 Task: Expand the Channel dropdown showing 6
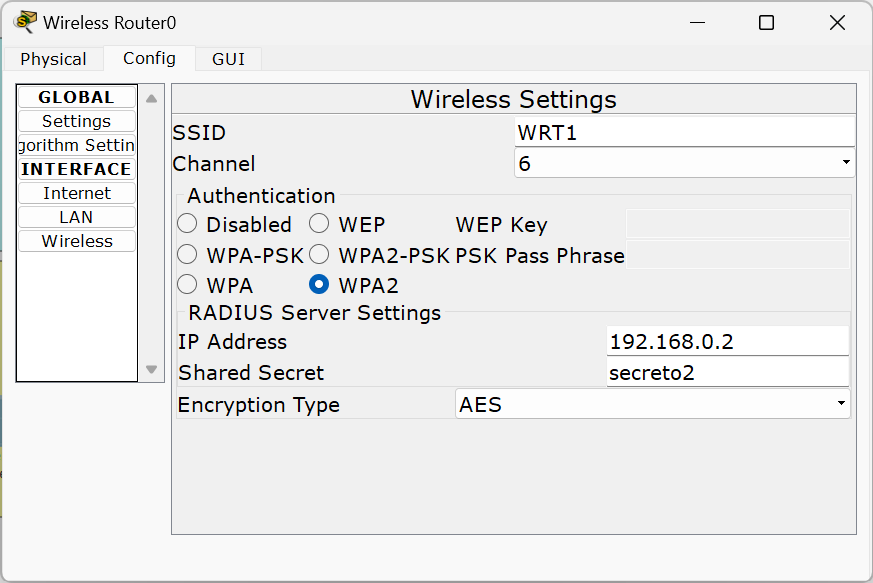click(x=684, y=163)
